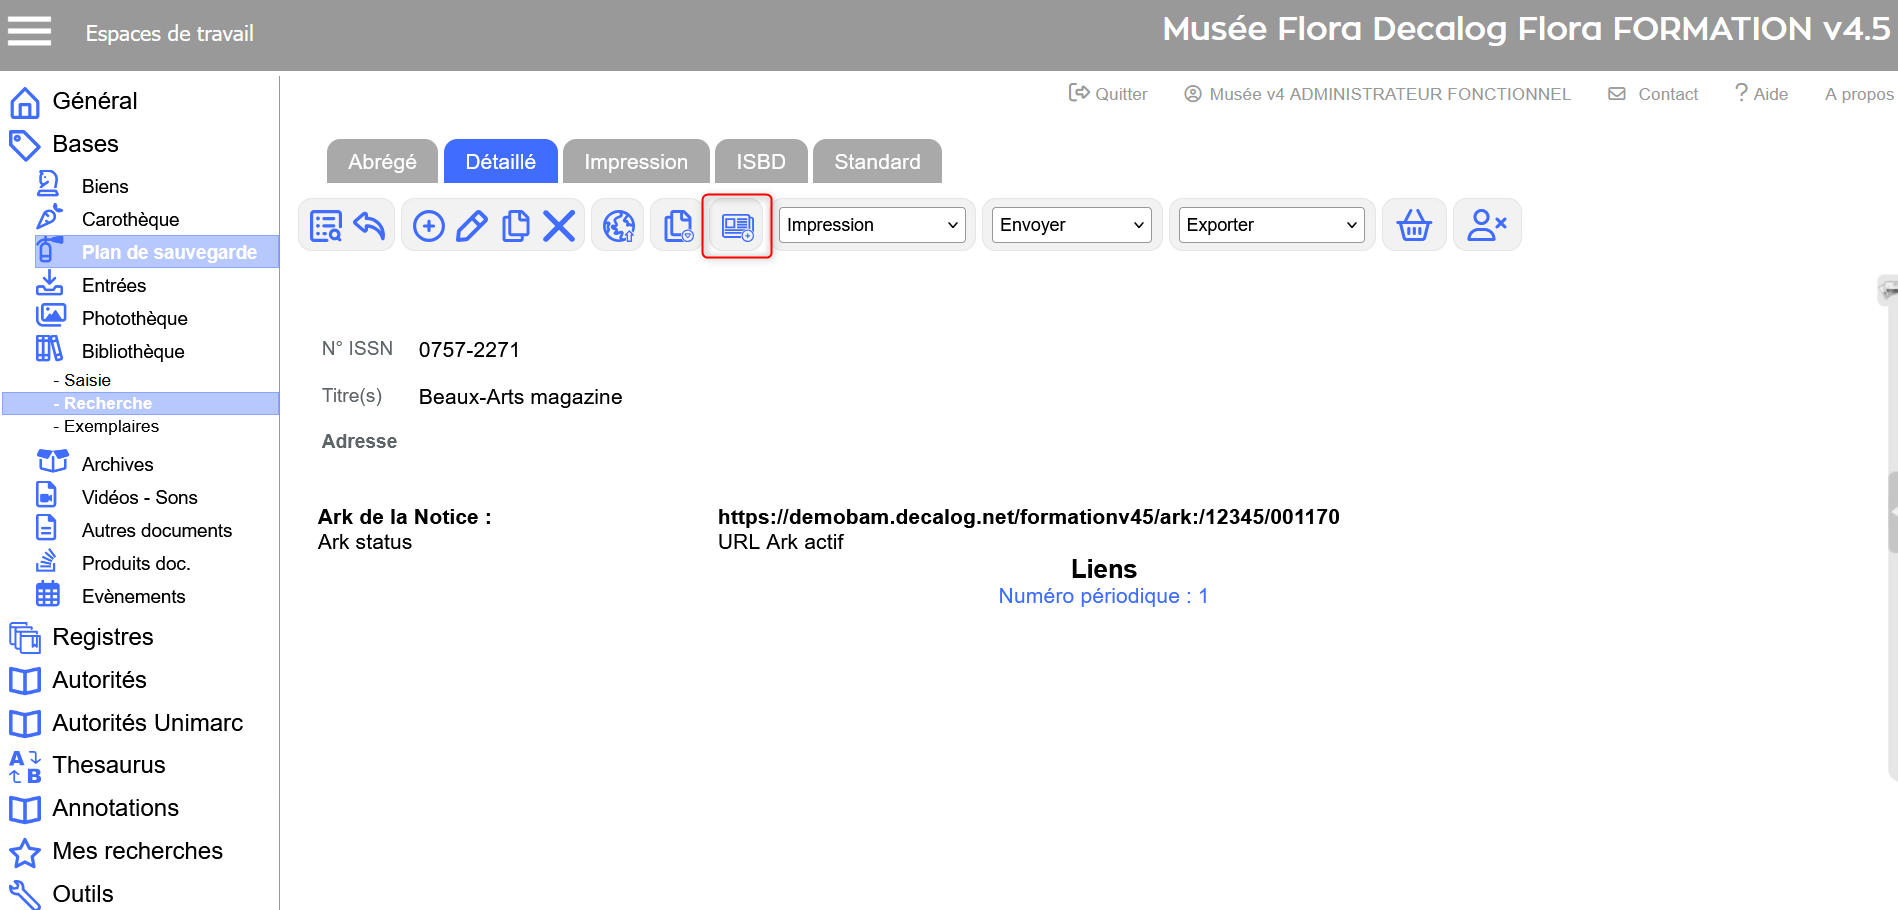Click the back arrow toolbar icon
The image size is (1898, 910).
[x=369, y=225]
